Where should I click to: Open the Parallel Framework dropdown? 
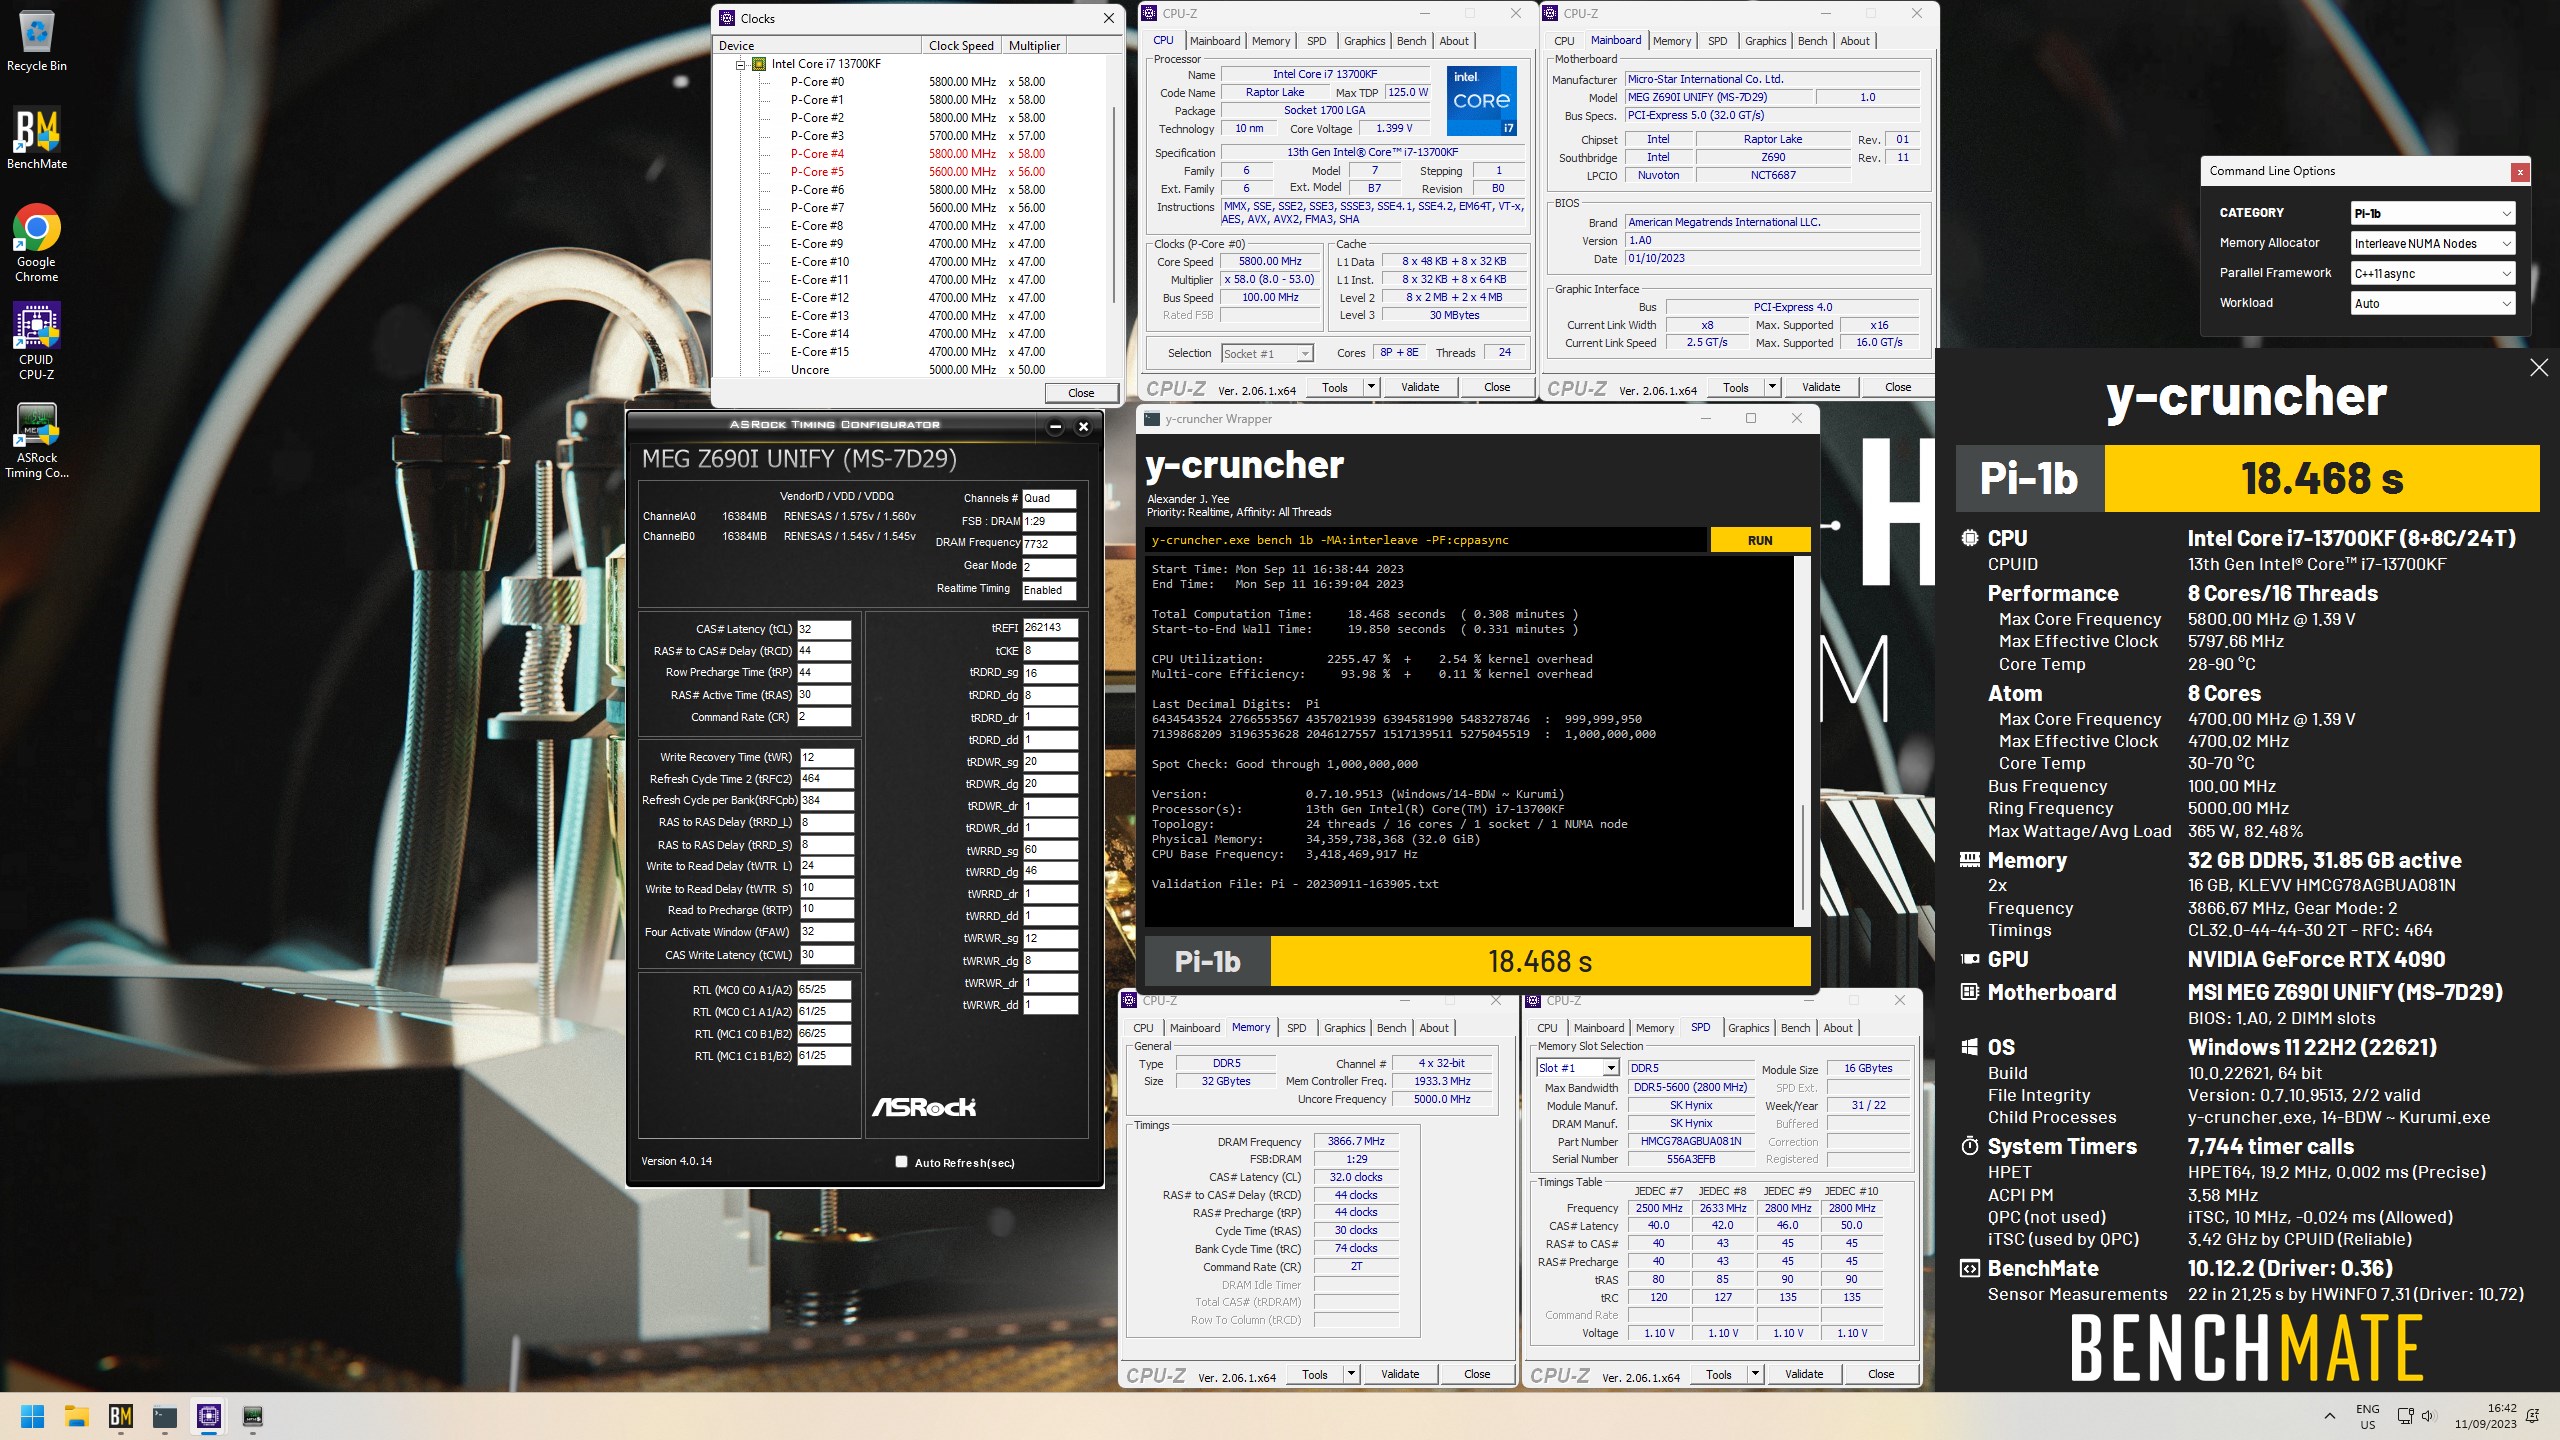click(2431, 273)
